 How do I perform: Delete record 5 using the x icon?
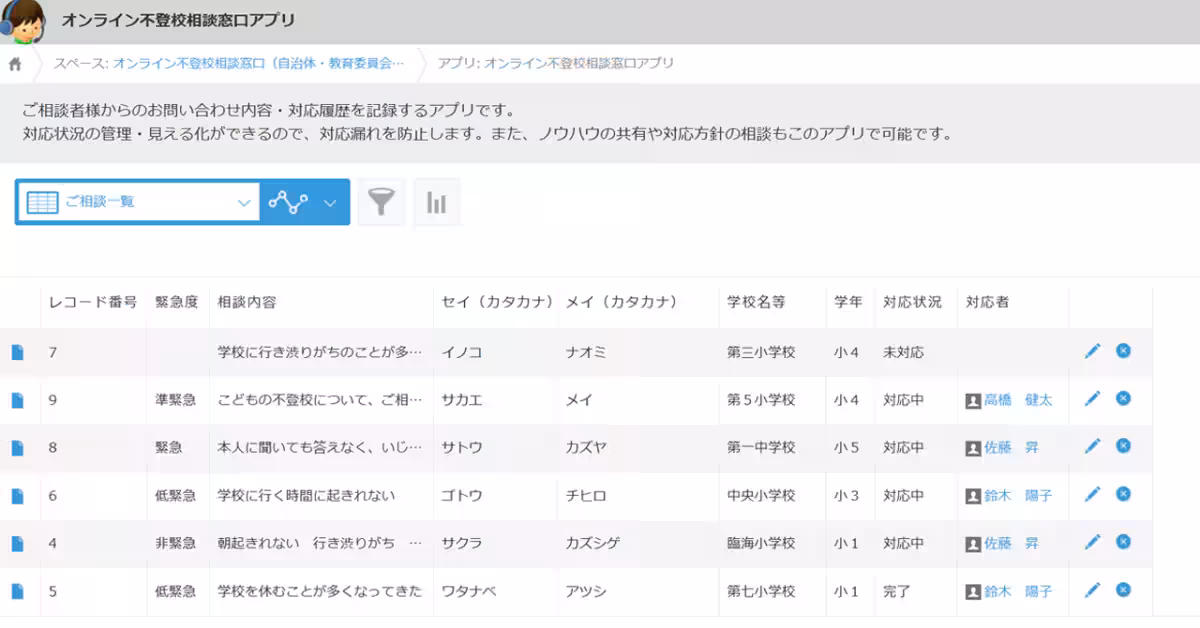(x=1122, y=591)
